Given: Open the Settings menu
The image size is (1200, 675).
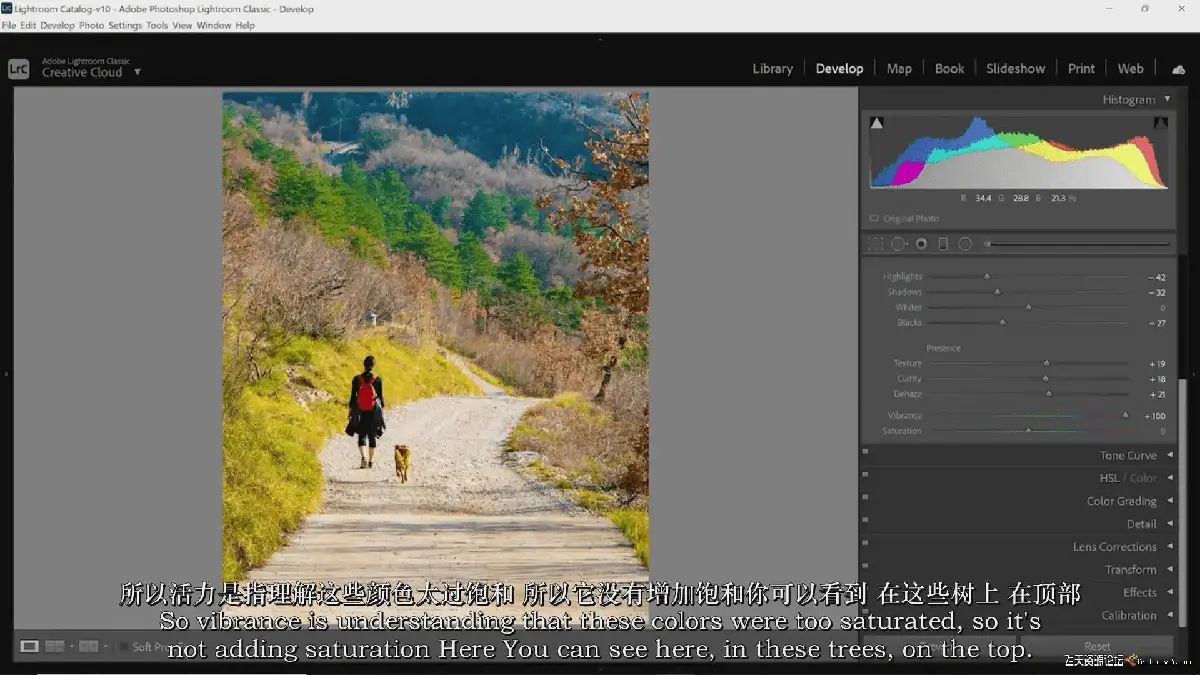Looking at the screenshot, I should [125, 25].
